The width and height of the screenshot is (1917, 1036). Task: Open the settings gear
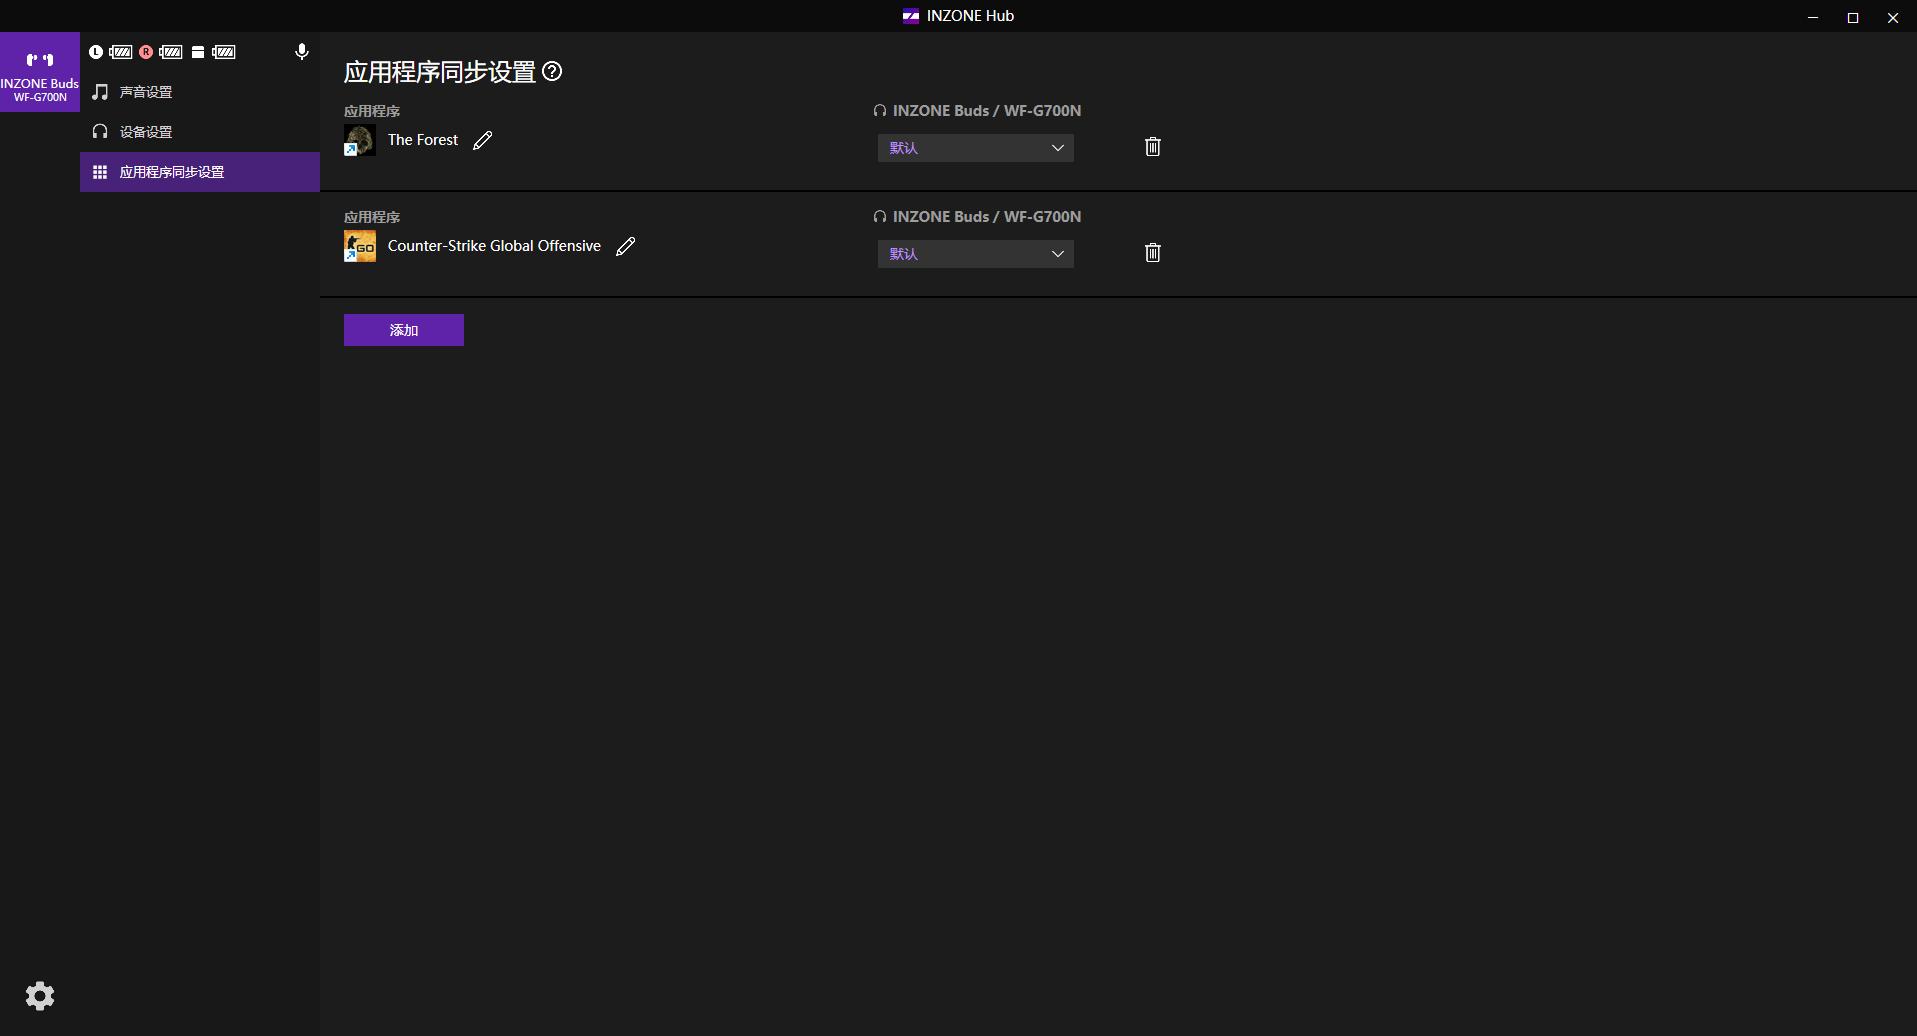(40, 996)
